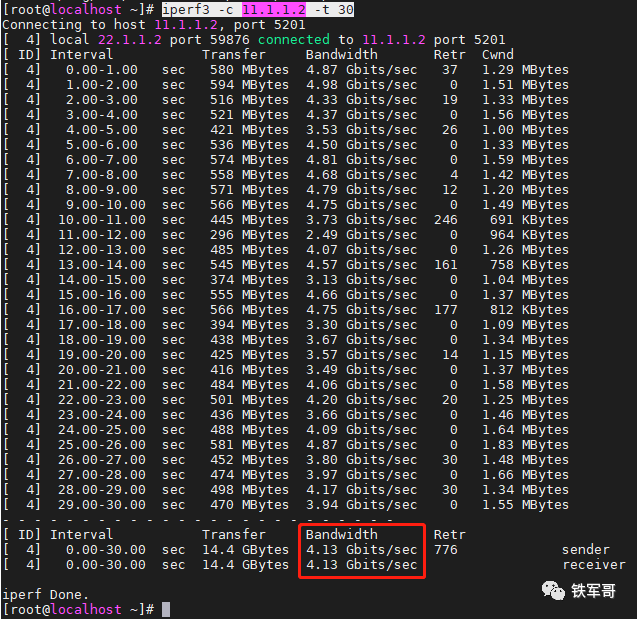This screenshot has width=637, height=619.
Task: Click the 580 MBytes transfer value
Action: pyautogui.click(x=249, y=70)
